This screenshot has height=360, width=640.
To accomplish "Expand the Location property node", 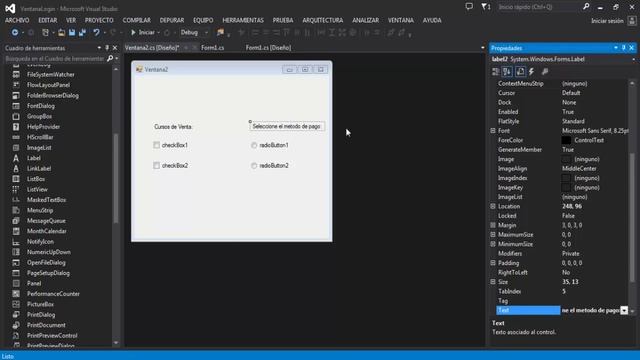I will point(493,206).
